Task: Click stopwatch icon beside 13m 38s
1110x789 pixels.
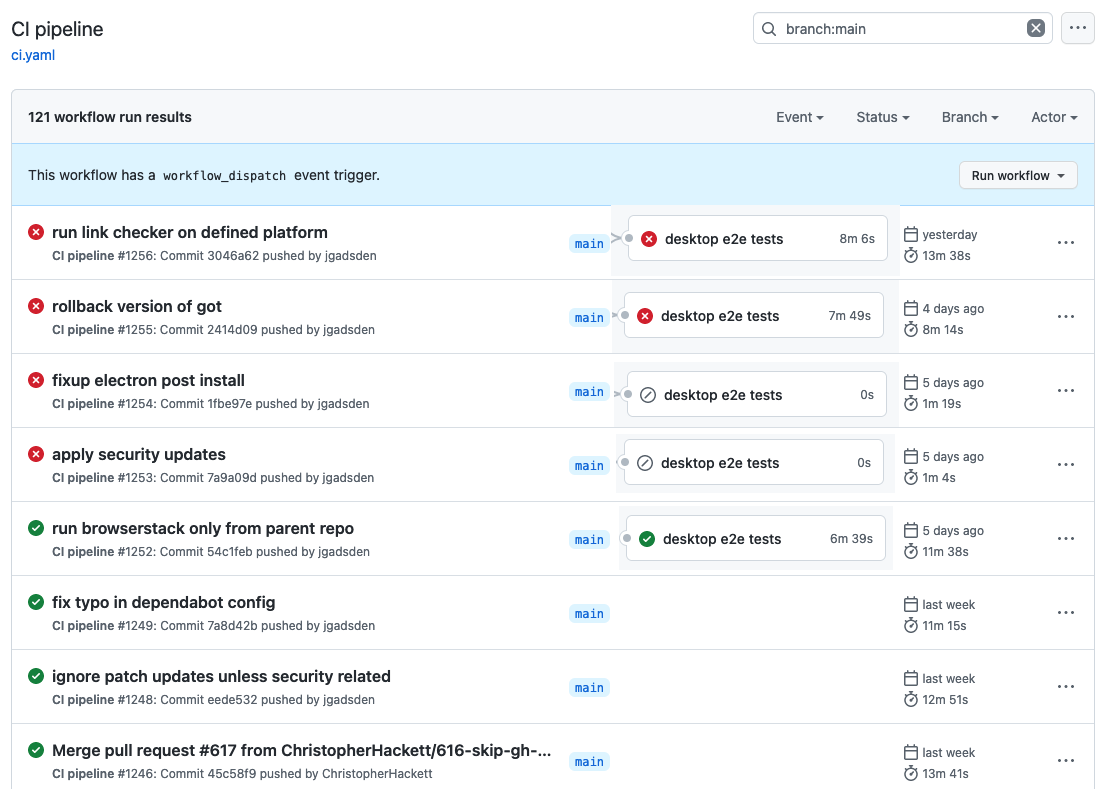Action: [911, 255]
